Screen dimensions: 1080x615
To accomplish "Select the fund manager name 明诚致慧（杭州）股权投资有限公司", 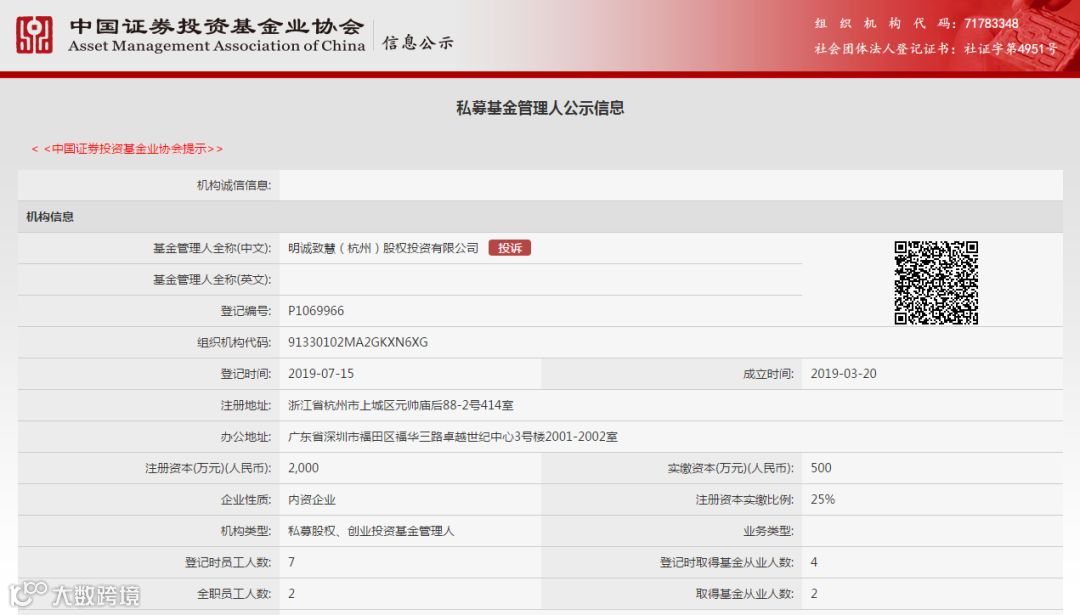I will pos(383,248).
